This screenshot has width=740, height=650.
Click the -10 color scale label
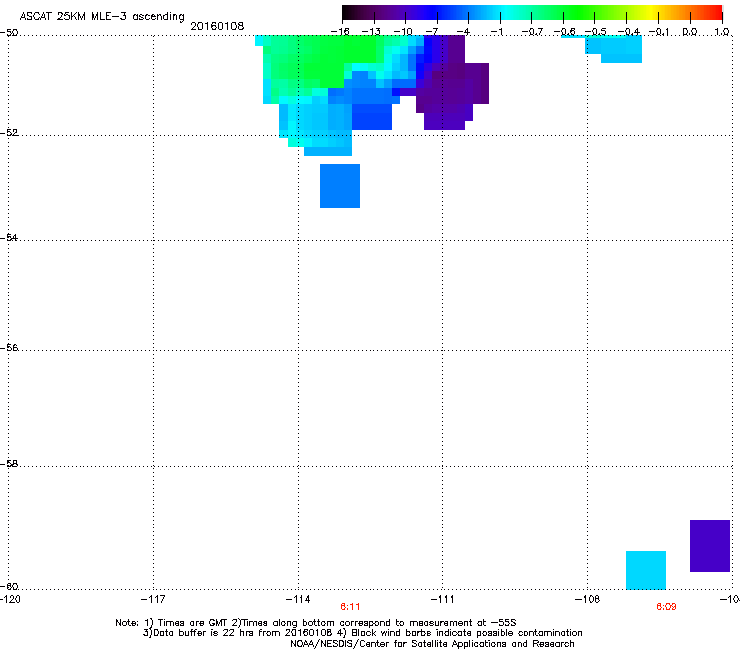pyautogui.click(x=403, y=32)
